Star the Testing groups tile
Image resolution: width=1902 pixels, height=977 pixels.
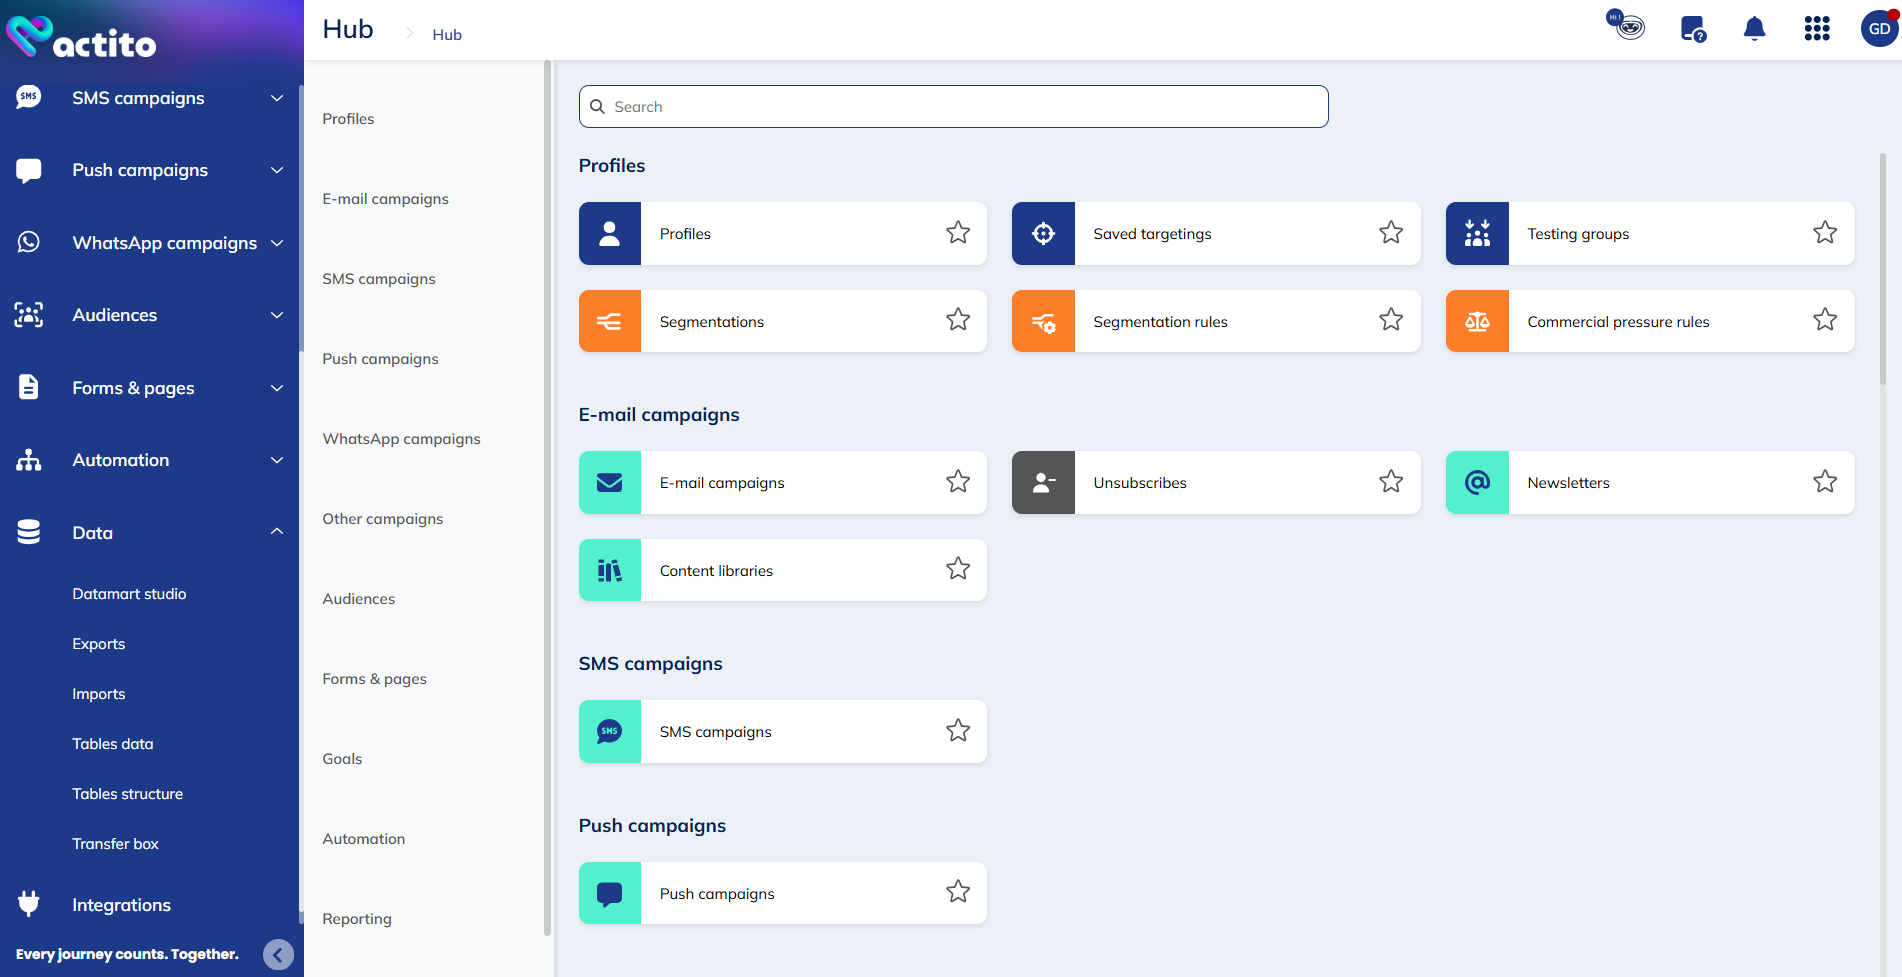tap(1824, 233)
